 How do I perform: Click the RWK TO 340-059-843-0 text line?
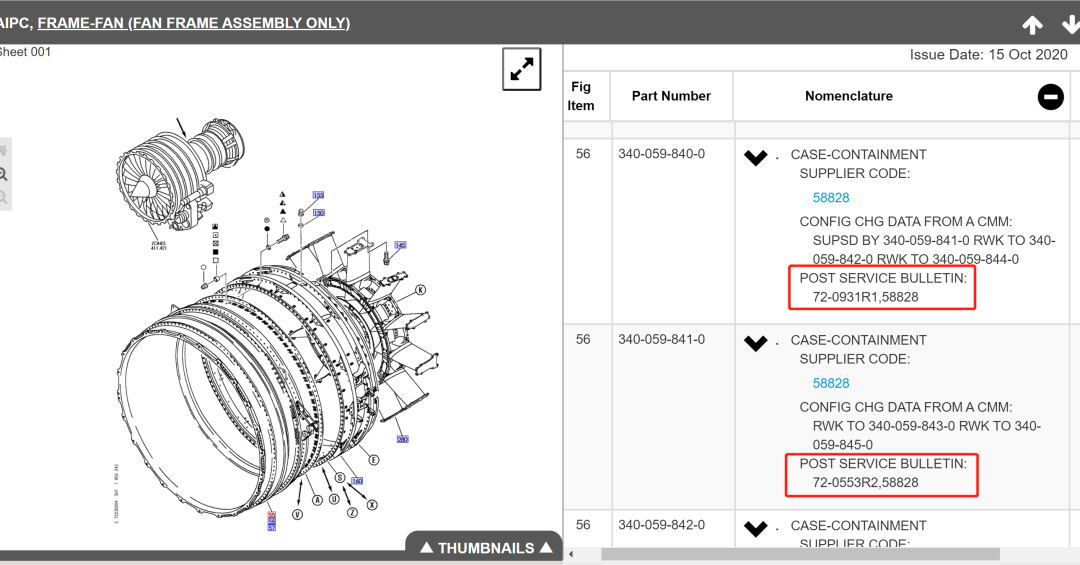[926, 427]
